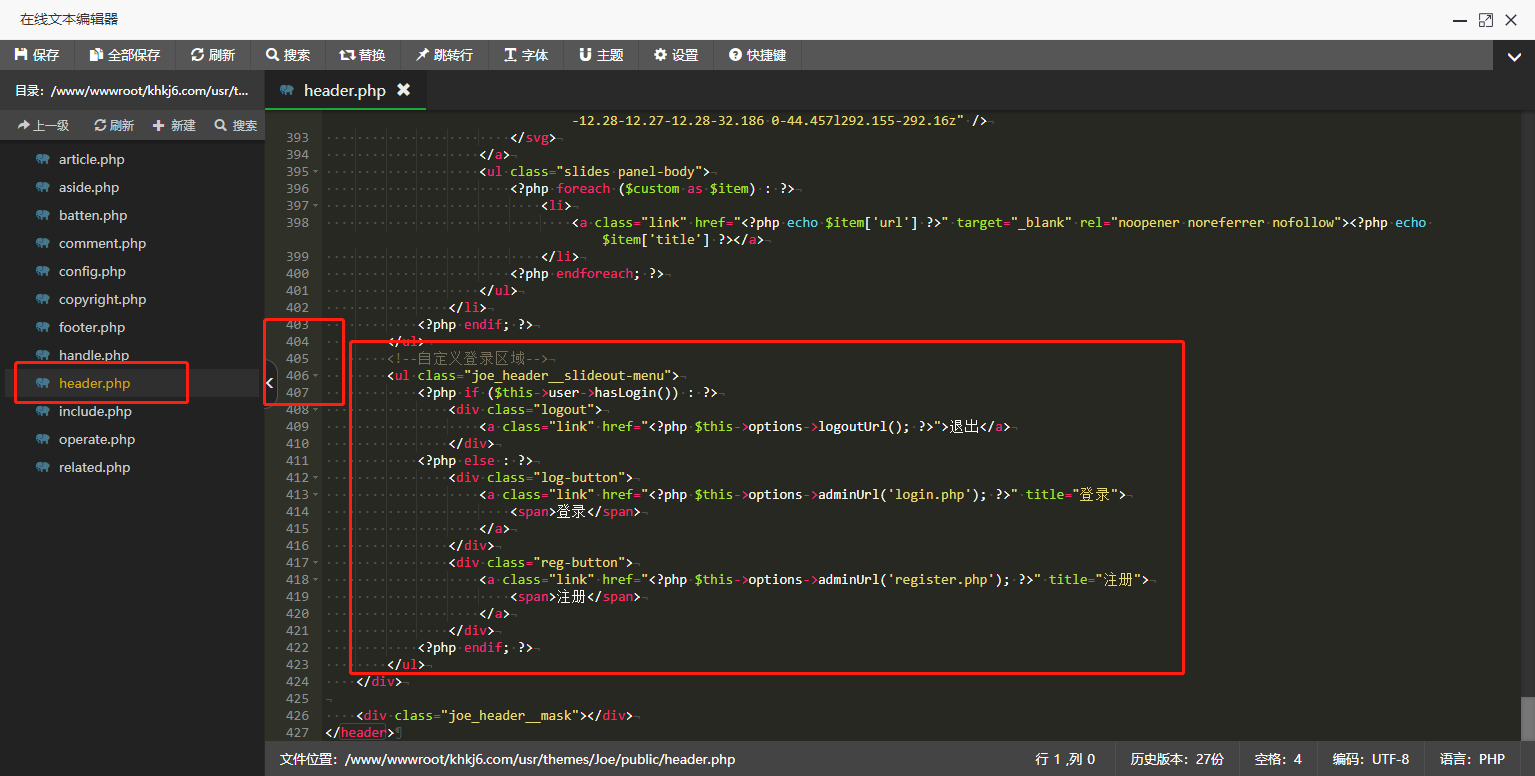Fold code at line 397
This screenshot has height=776, width=1535.
316,206
